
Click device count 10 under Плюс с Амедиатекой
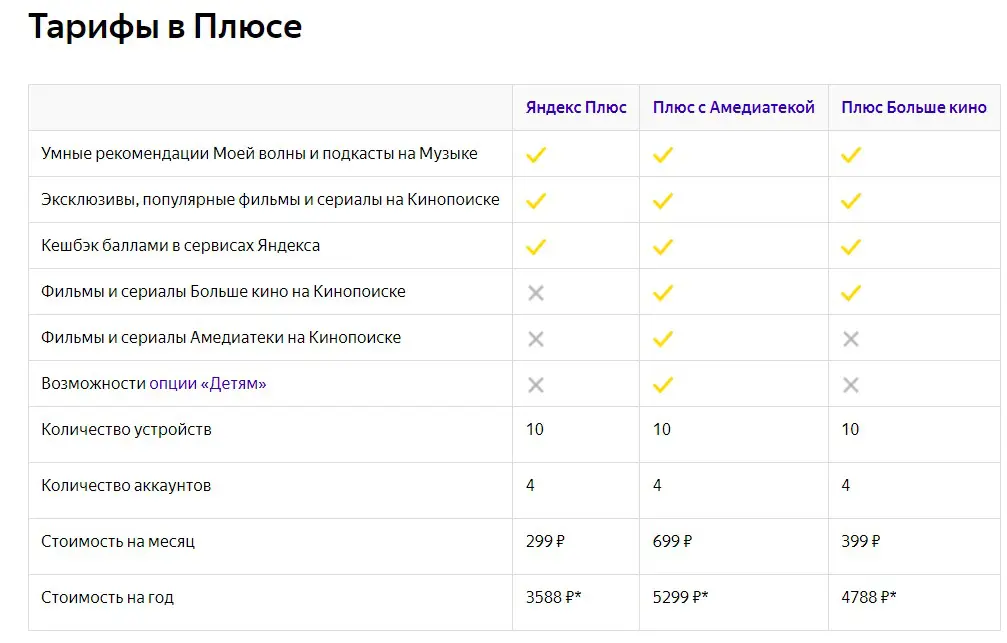point(662,429)
